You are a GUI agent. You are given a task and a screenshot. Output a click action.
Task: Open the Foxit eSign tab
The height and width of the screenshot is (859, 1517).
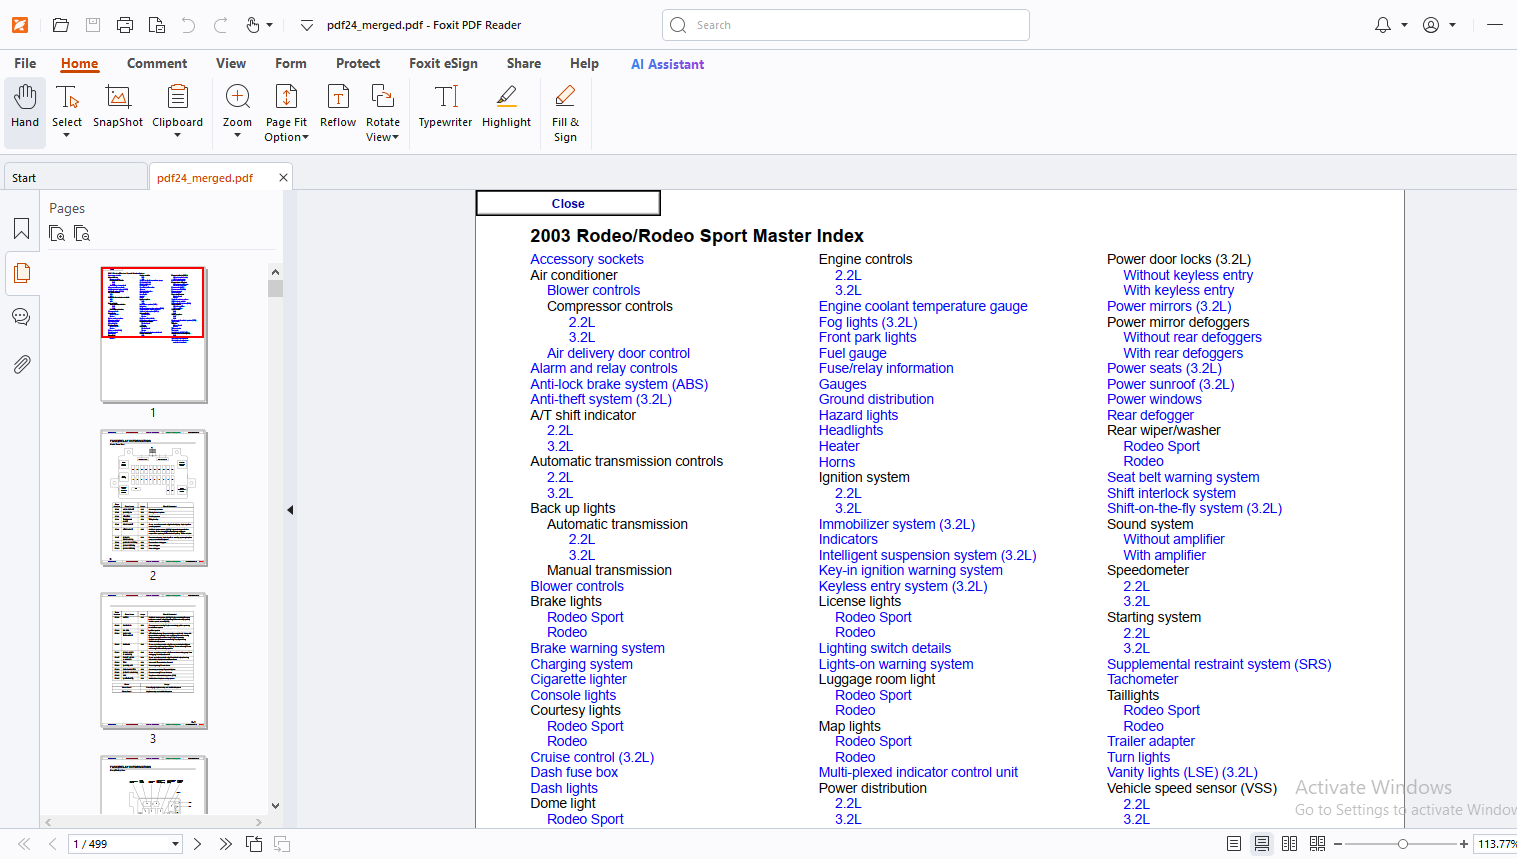[x=443, y=63]
